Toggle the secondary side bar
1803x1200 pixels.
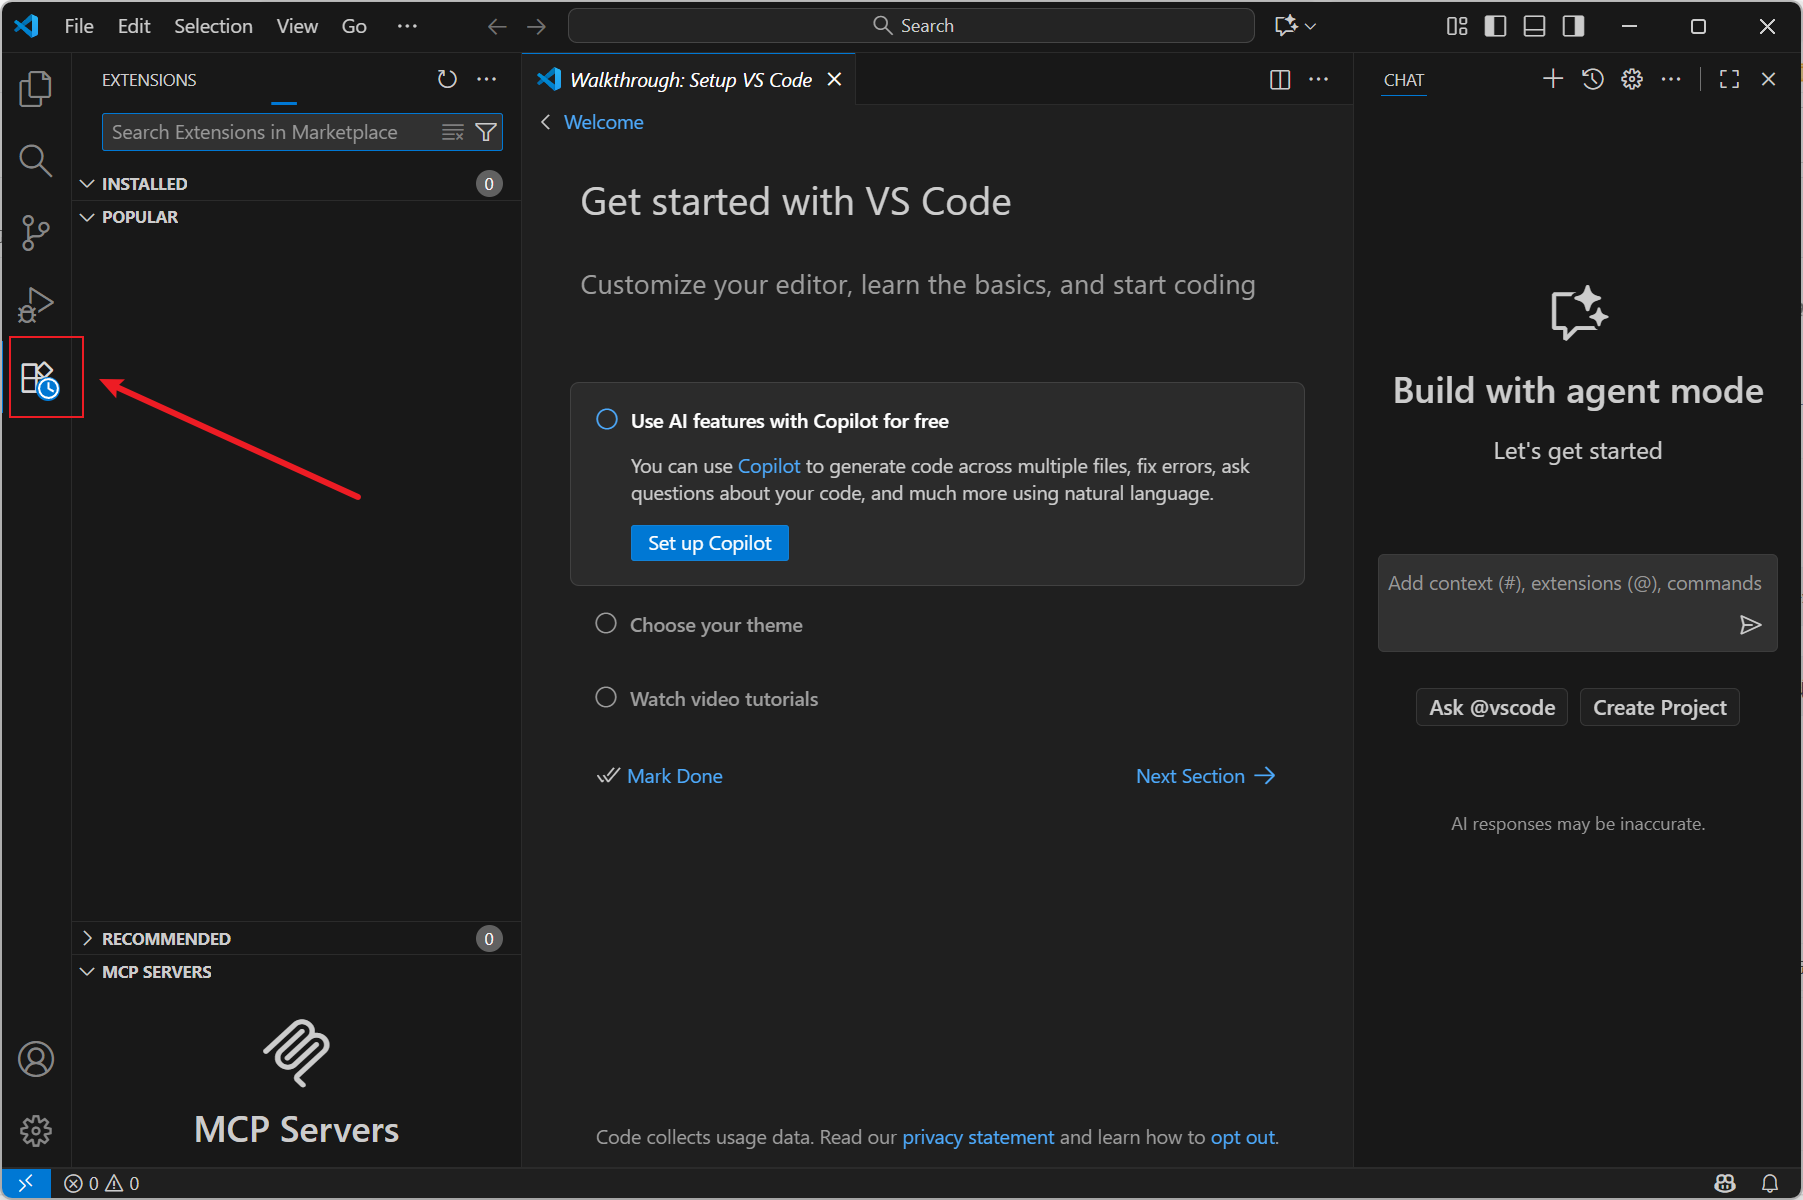(x=1574, y=26)
